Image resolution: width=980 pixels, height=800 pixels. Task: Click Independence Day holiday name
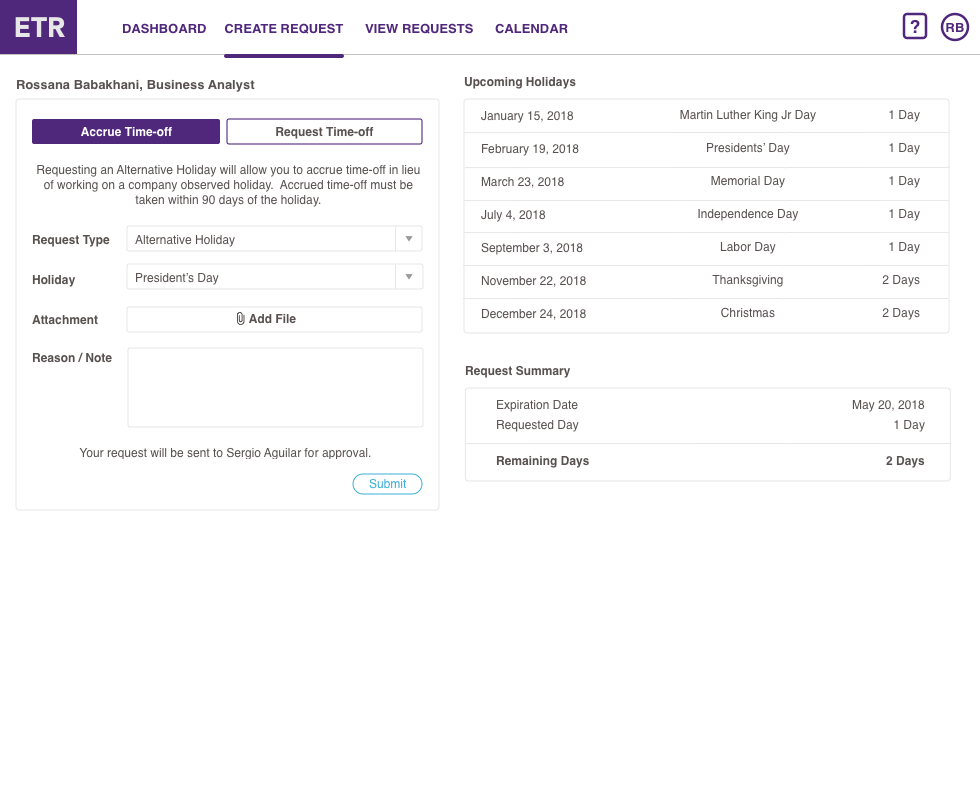tap(748, 214)
